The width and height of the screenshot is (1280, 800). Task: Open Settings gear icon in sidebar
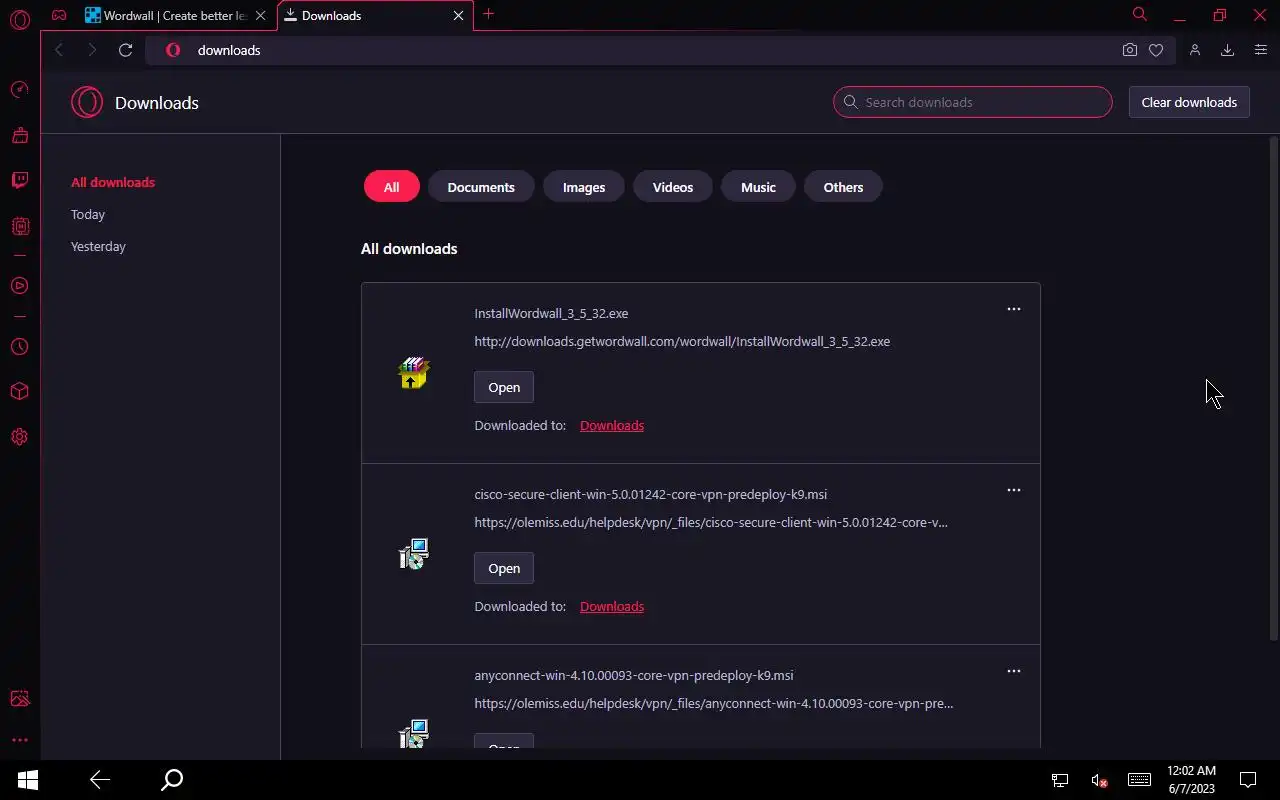click(x=19, y=437)
